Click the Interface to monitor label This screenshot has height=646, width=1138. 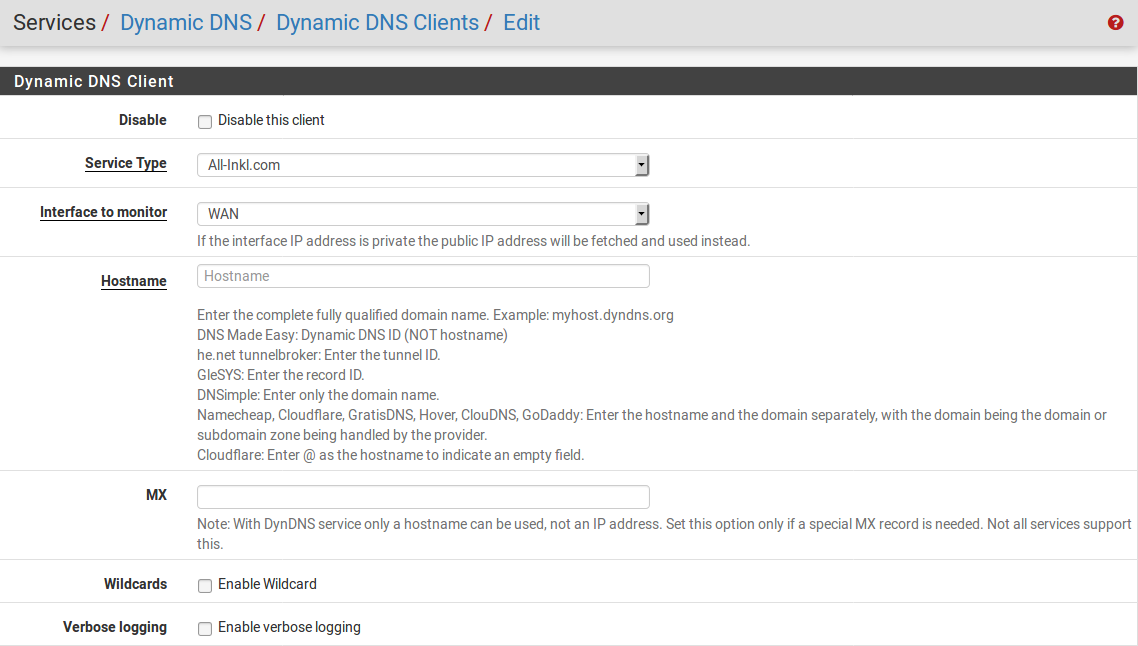point(103,212)
